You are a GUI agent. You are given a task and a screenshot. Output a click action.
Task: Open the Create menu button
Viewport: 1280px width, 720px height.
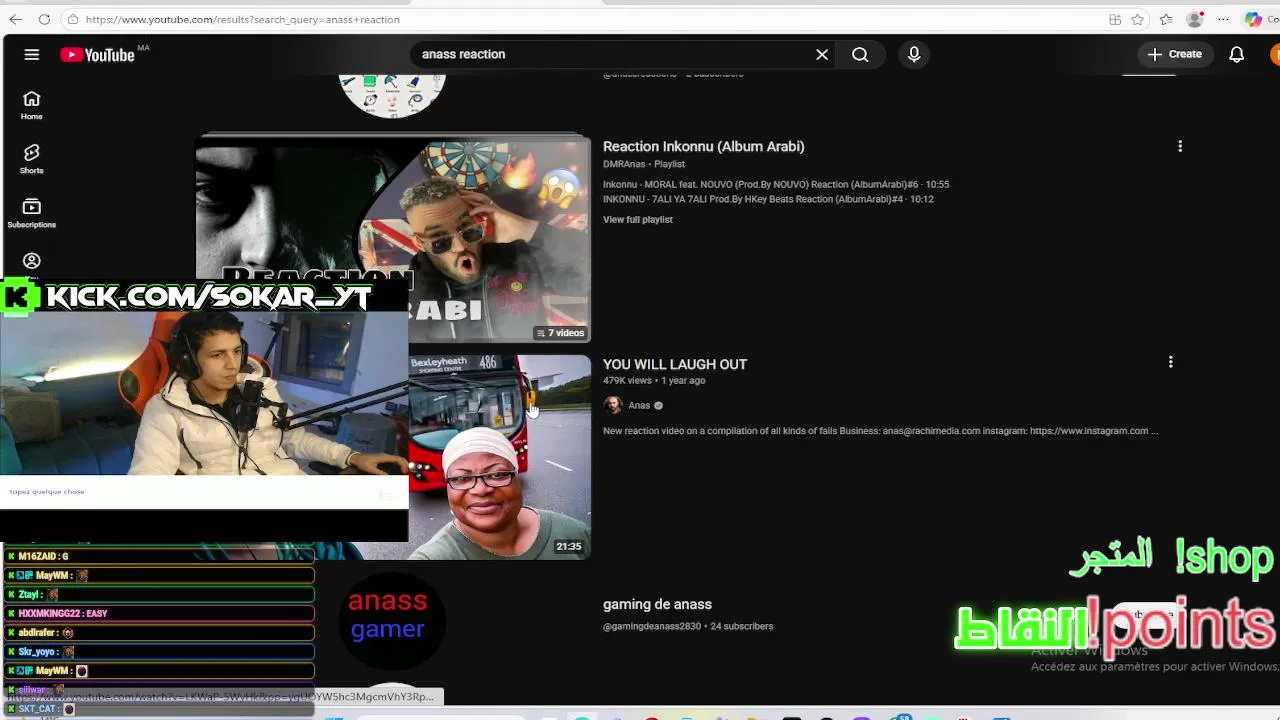[x=1175, y=54]
